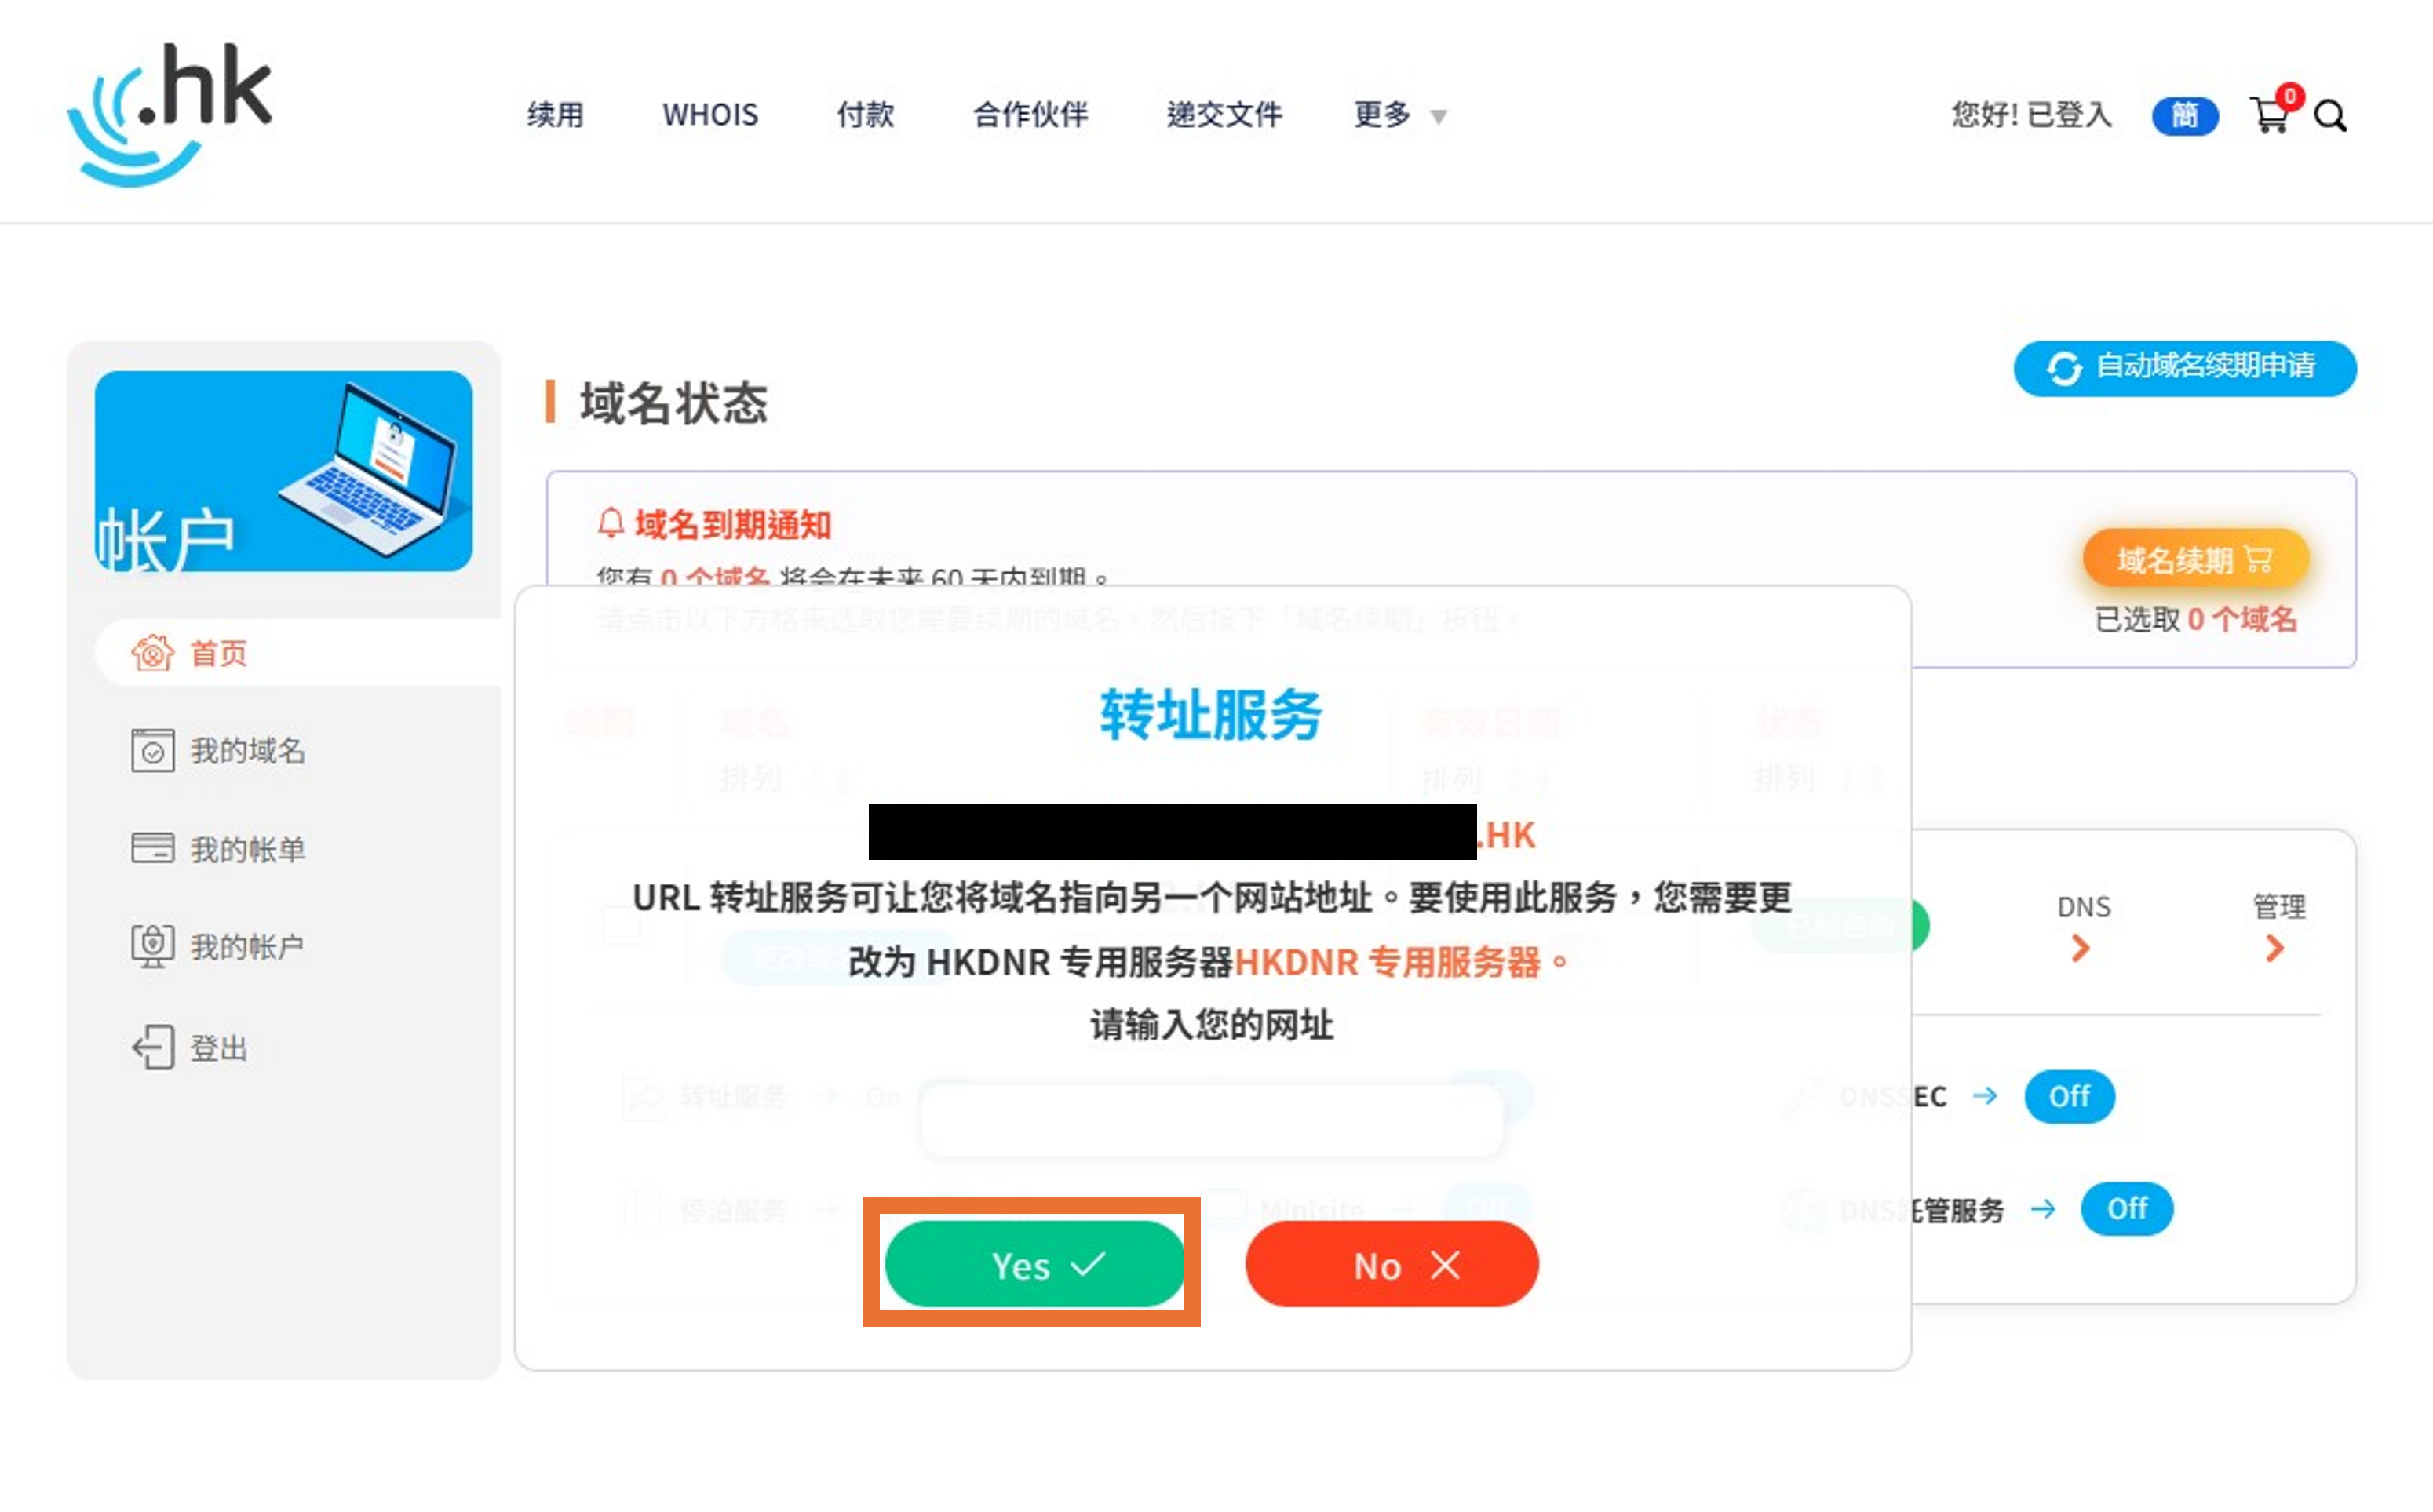Open 我的帐单 billing in sidebar

pyautogui.click(x=247, y=849)
